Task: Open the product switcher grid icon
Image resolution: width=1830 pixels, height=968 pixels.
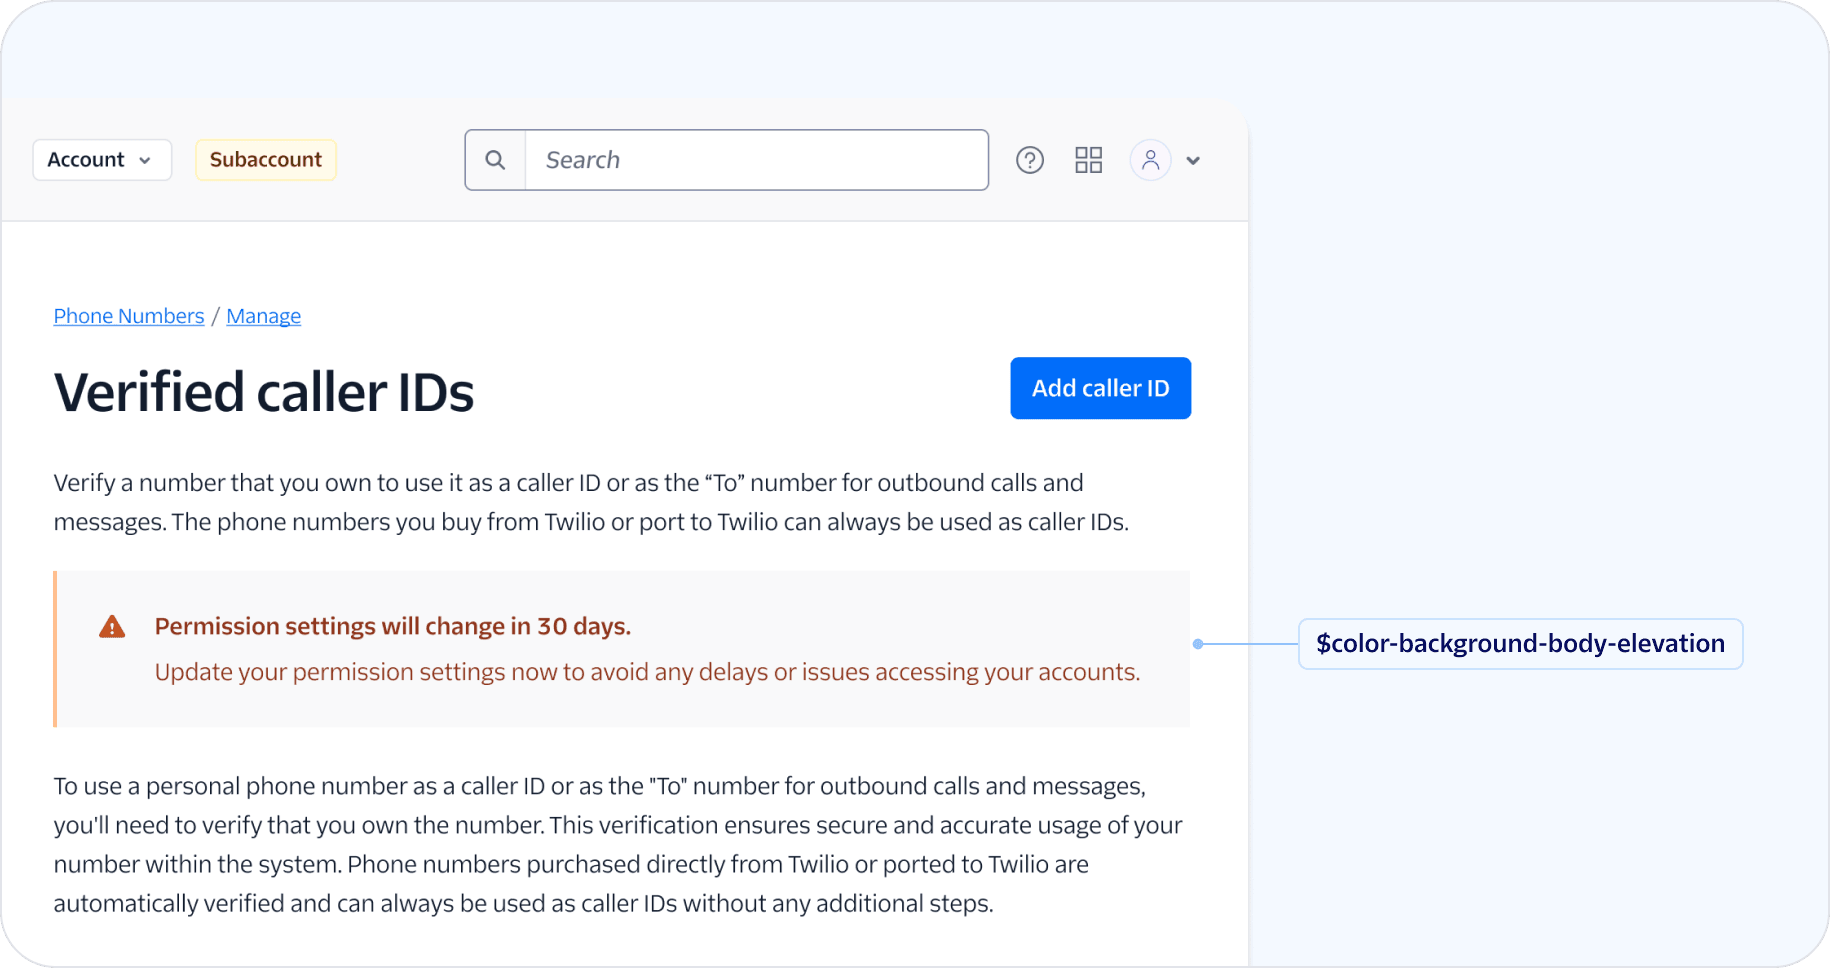Action: tap(1088, 160)
